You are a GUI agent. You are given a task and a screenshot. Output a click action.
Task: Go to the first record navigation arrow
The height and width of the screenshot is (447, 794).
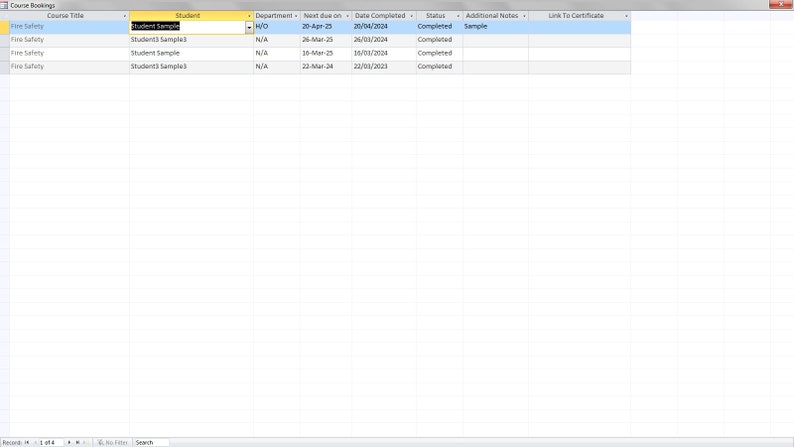tap(27, 442)
